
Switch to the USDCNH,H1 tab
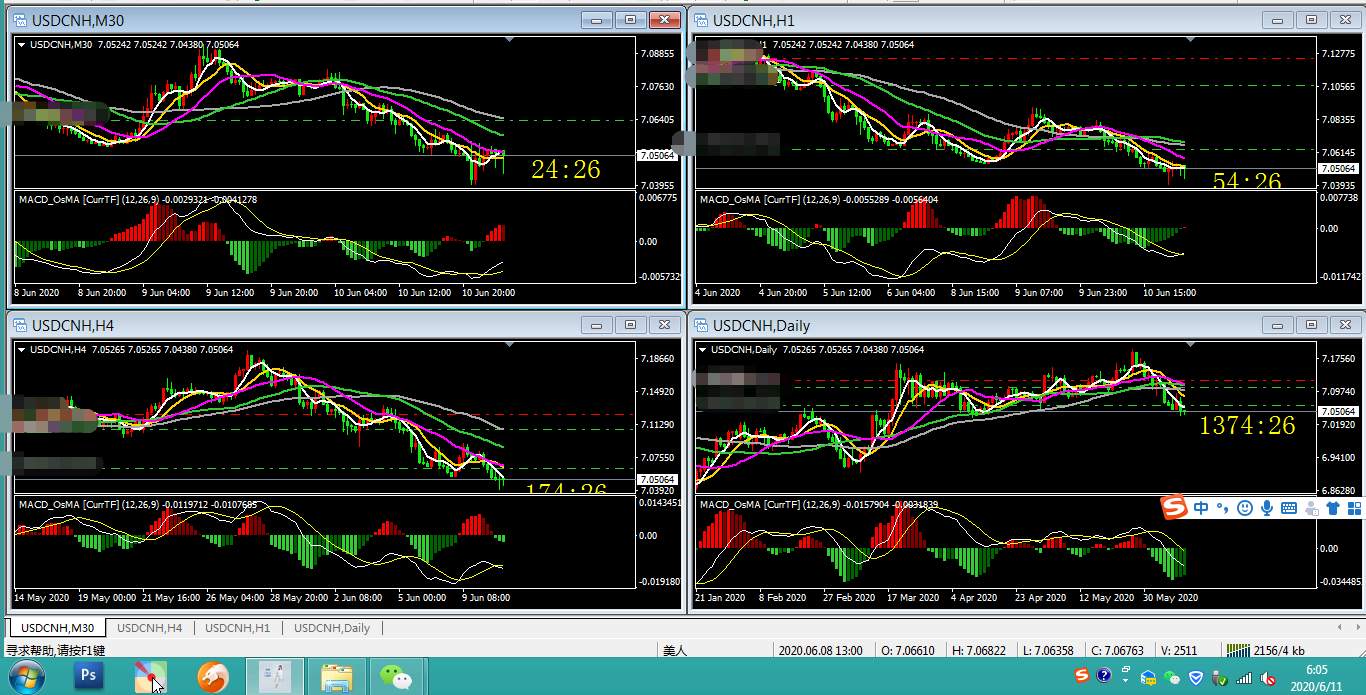pos(237,628)
